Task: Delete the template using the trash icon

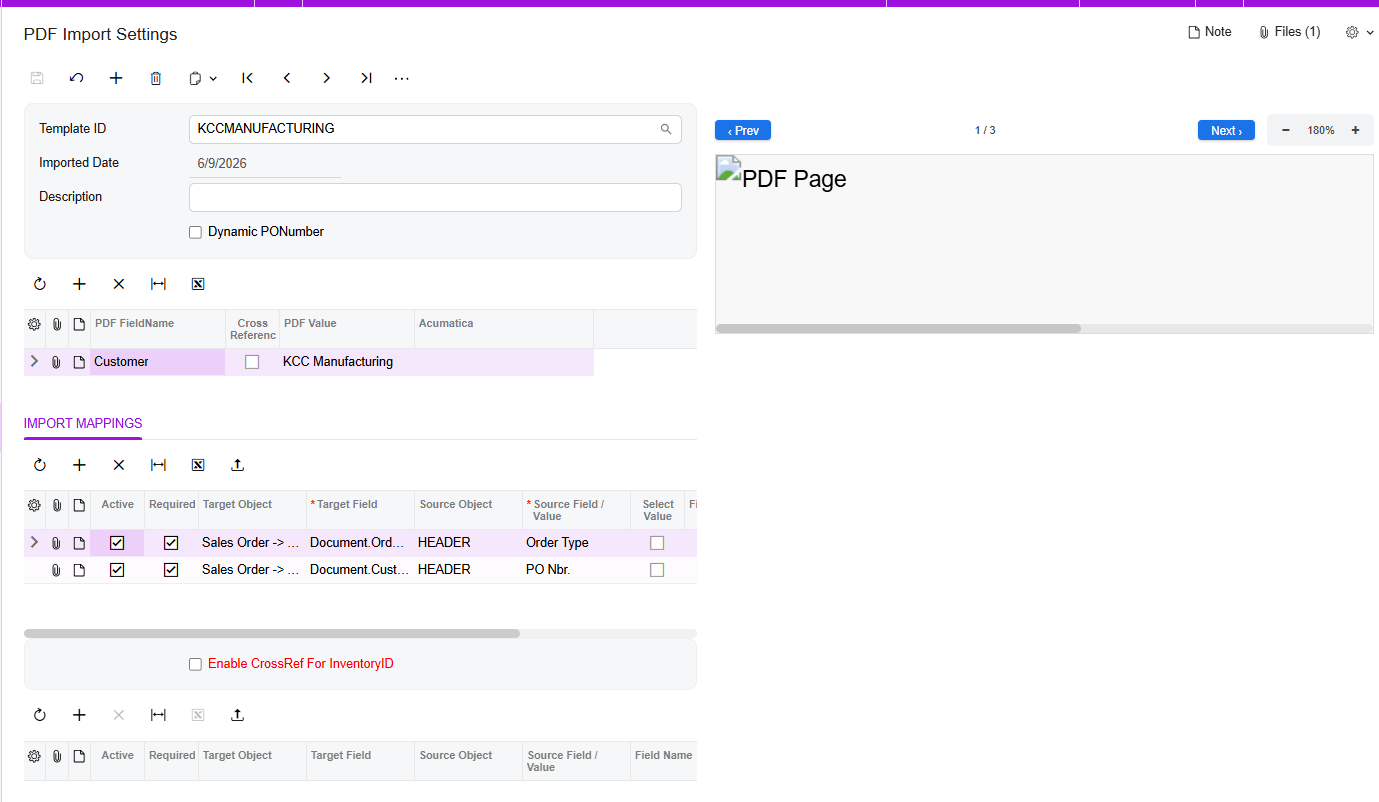Action: (x=156, y=78)
